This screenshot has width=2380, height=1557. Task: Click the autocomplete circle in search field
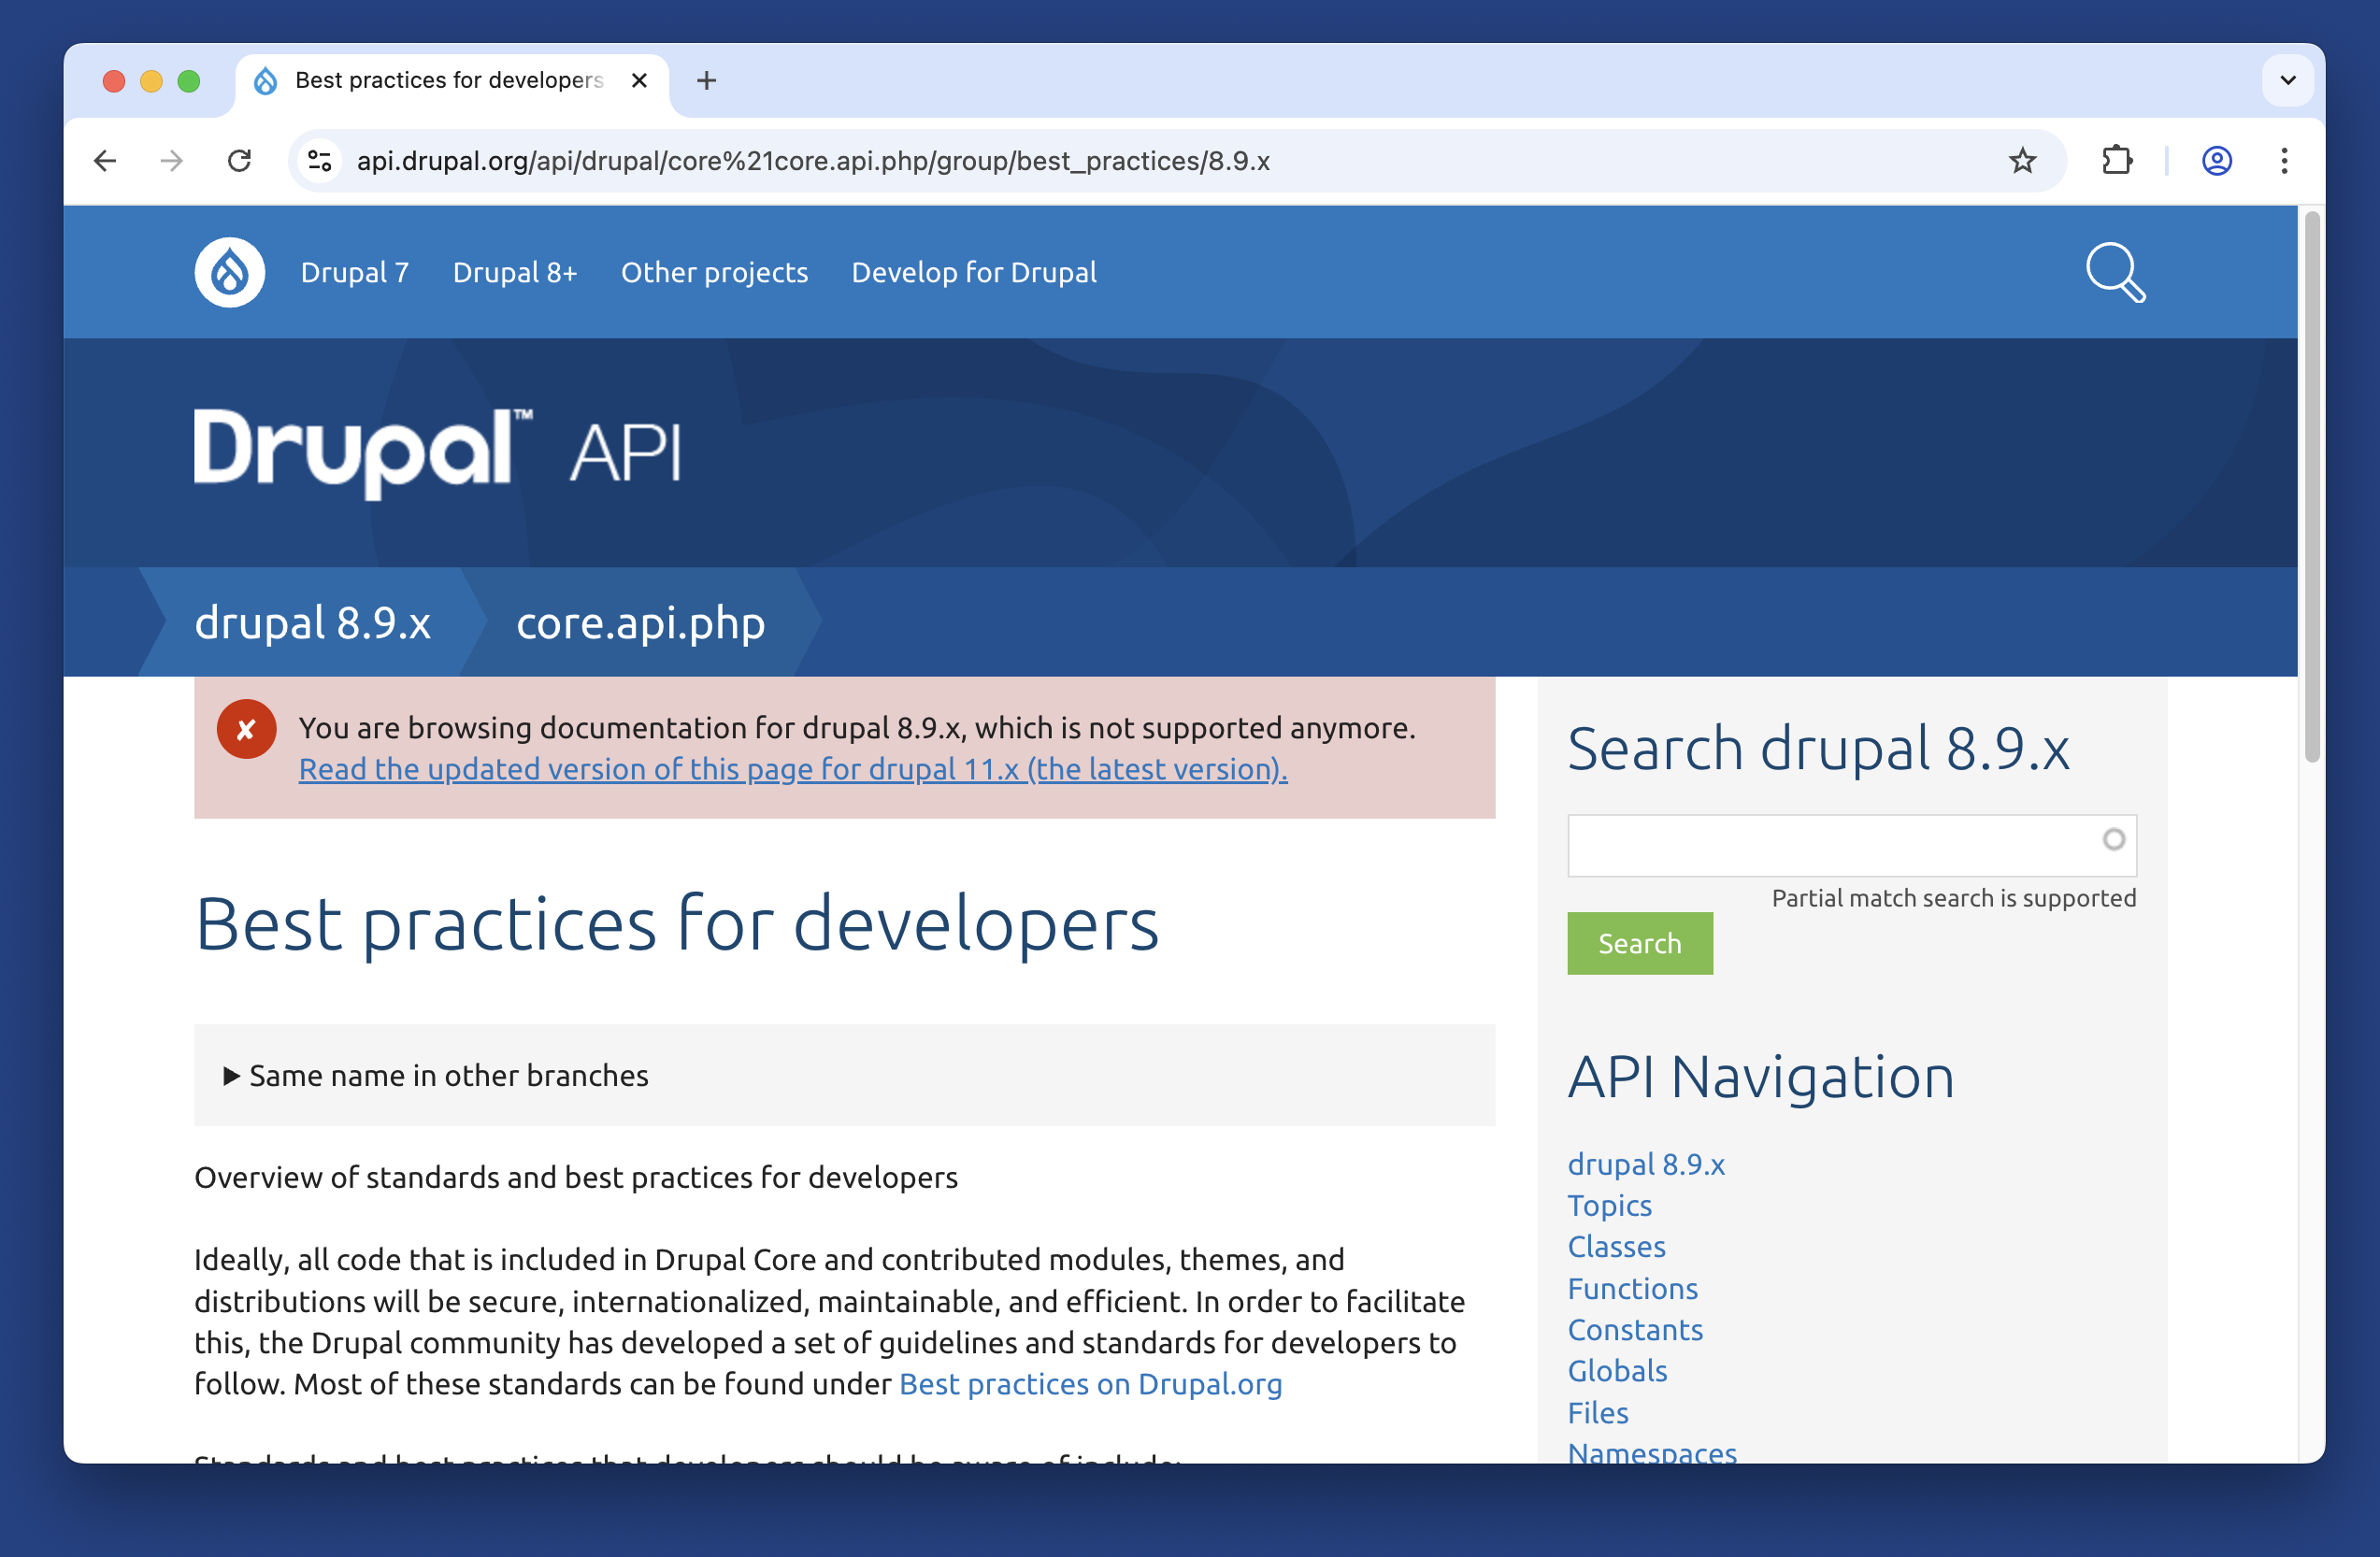(2113, 839)
